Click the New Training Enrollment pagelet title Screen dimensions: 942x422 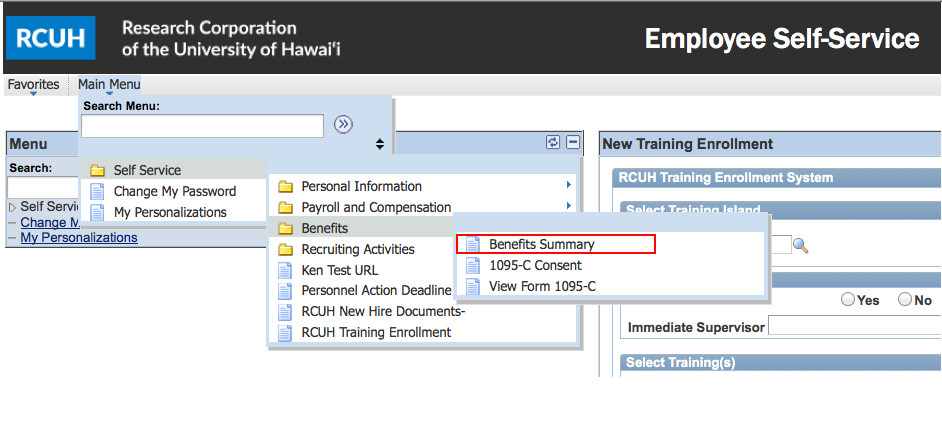point(688,144)
